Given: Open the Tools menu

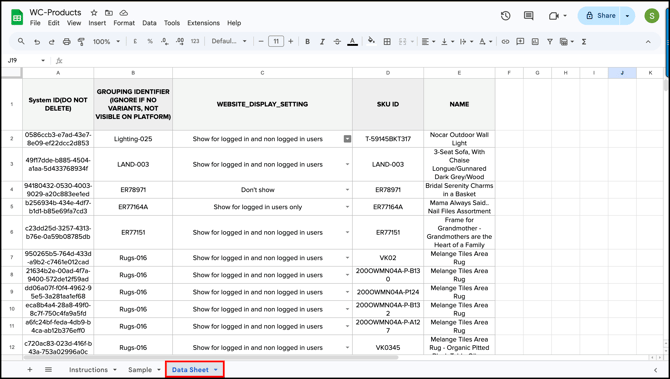Looking at the screenshot, I should pyautogui.click(x=172, y=23).
